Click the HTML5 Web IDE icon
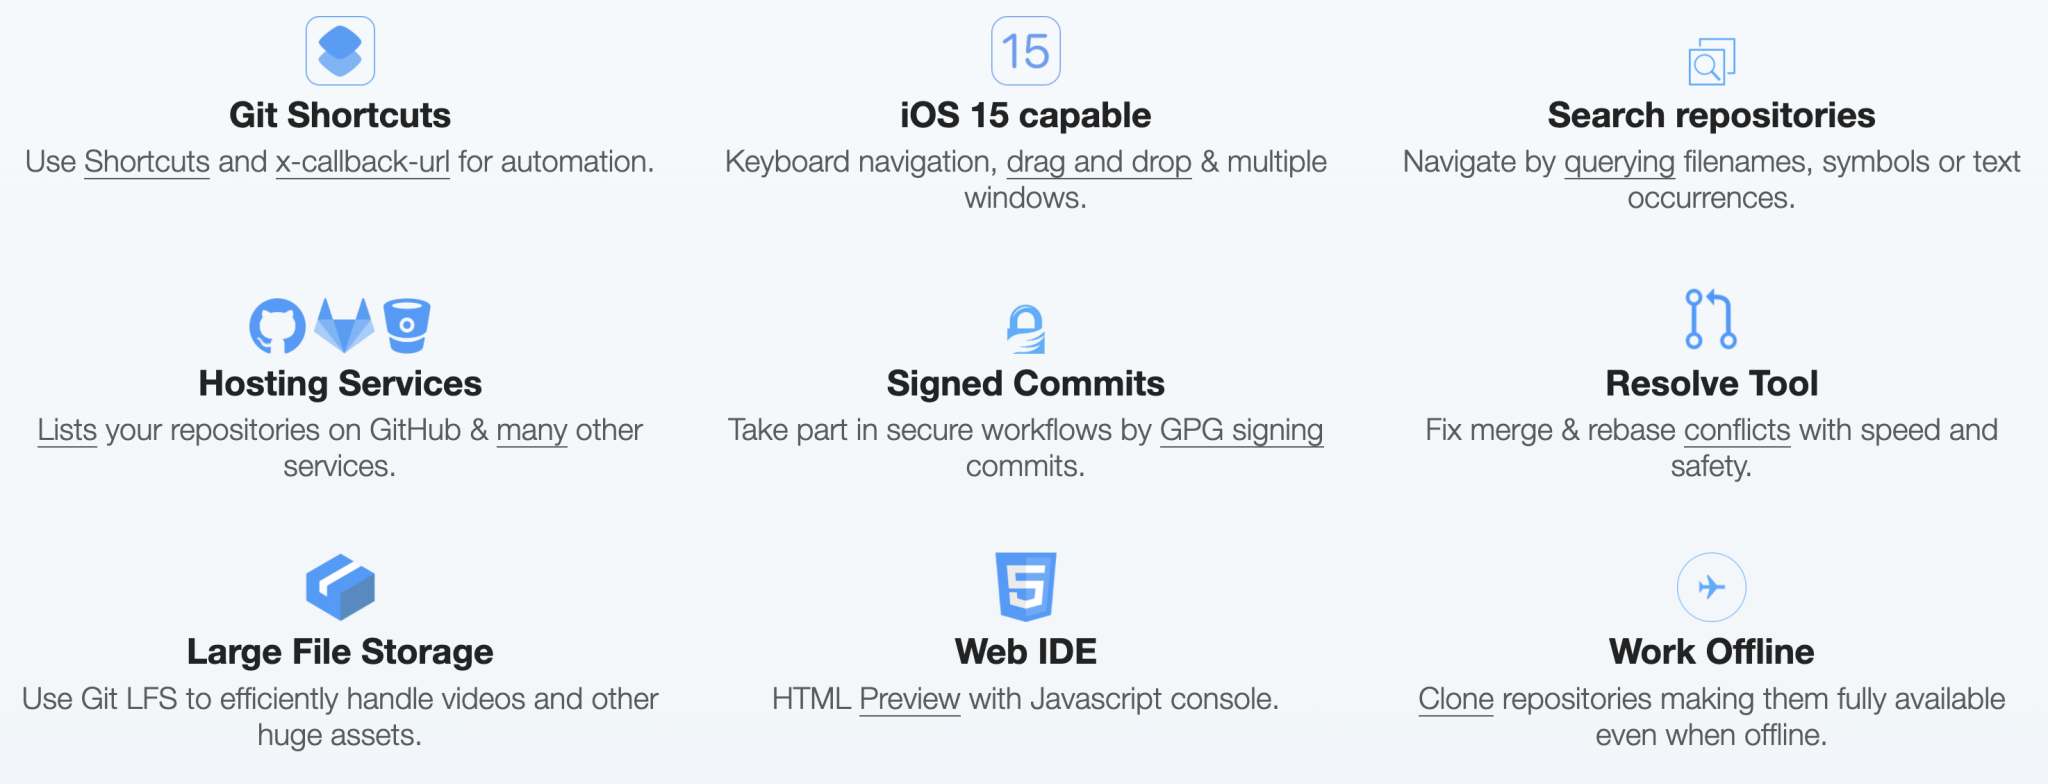 tap(1025, 587)
